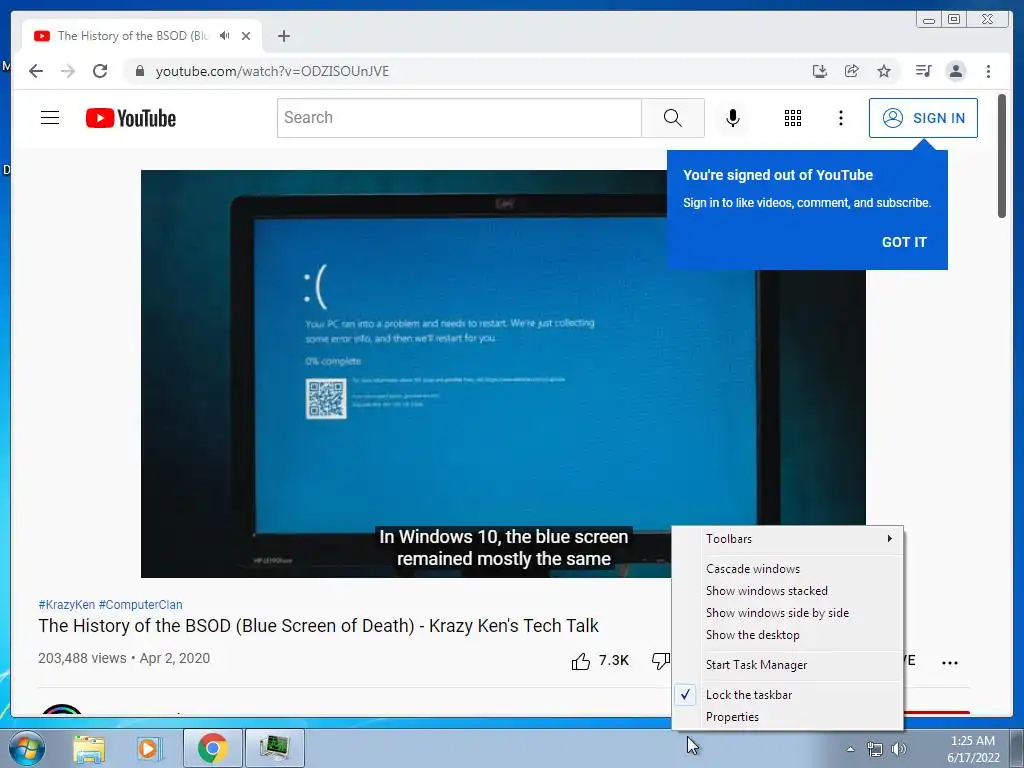This screenshot has width=1024, height=768.
Task: Open YouTube hamburger guide menu
Action: click(x=50, y=118)
